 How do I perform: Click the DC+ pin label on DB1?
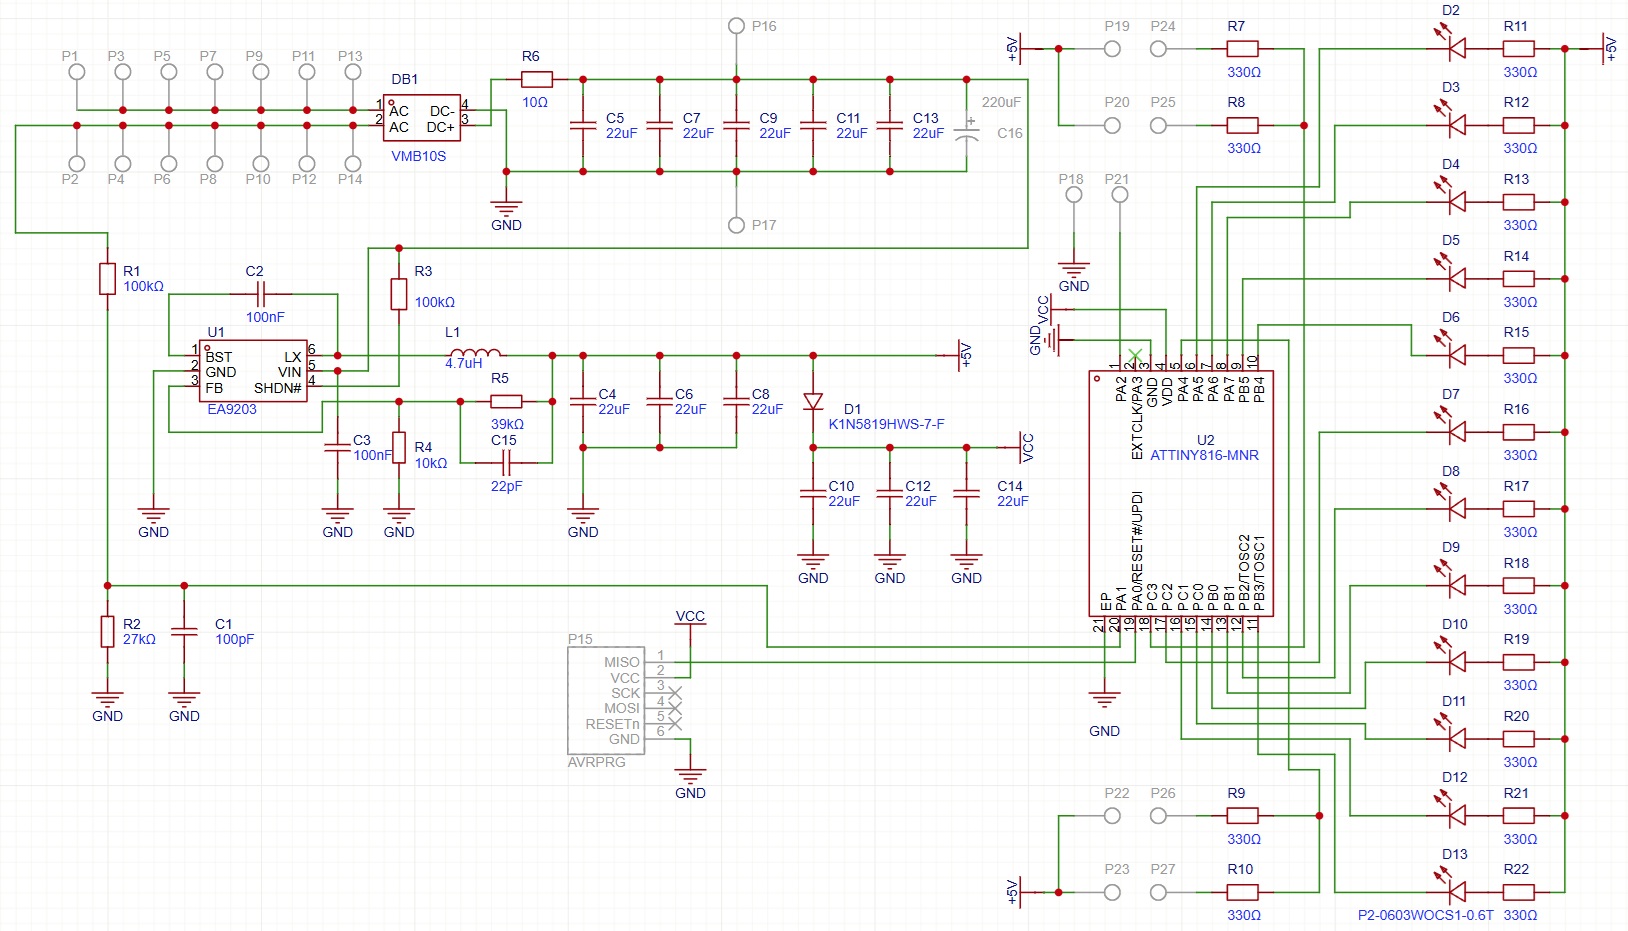tap(440, 127)
